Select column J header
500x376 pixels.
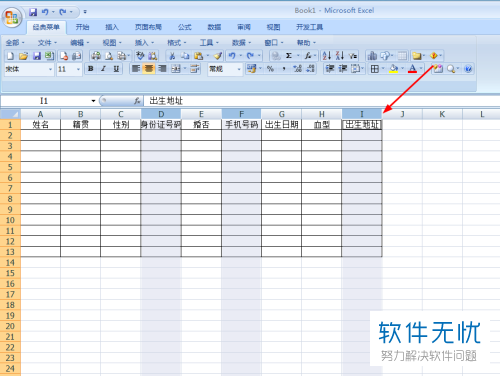[x=402, y=114]
